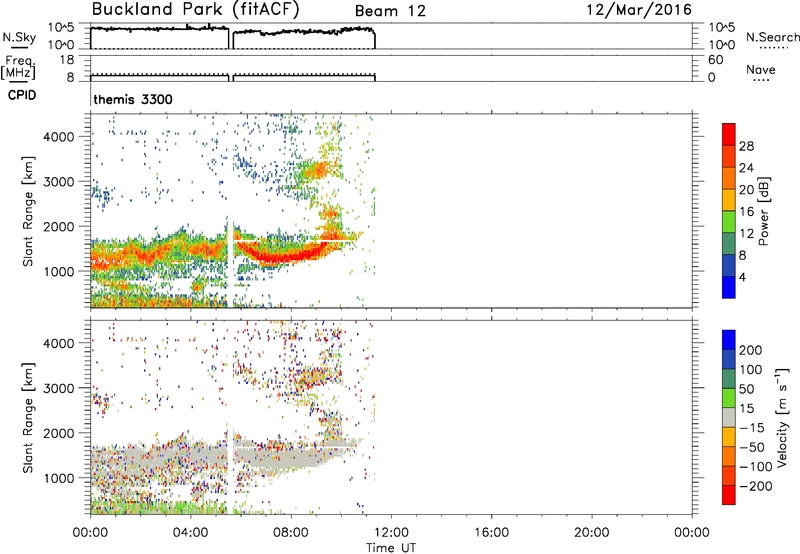This screenshot has height=554, width=800.
Task: Click the '04:00' time tick label
Action: tap(191, 533)
